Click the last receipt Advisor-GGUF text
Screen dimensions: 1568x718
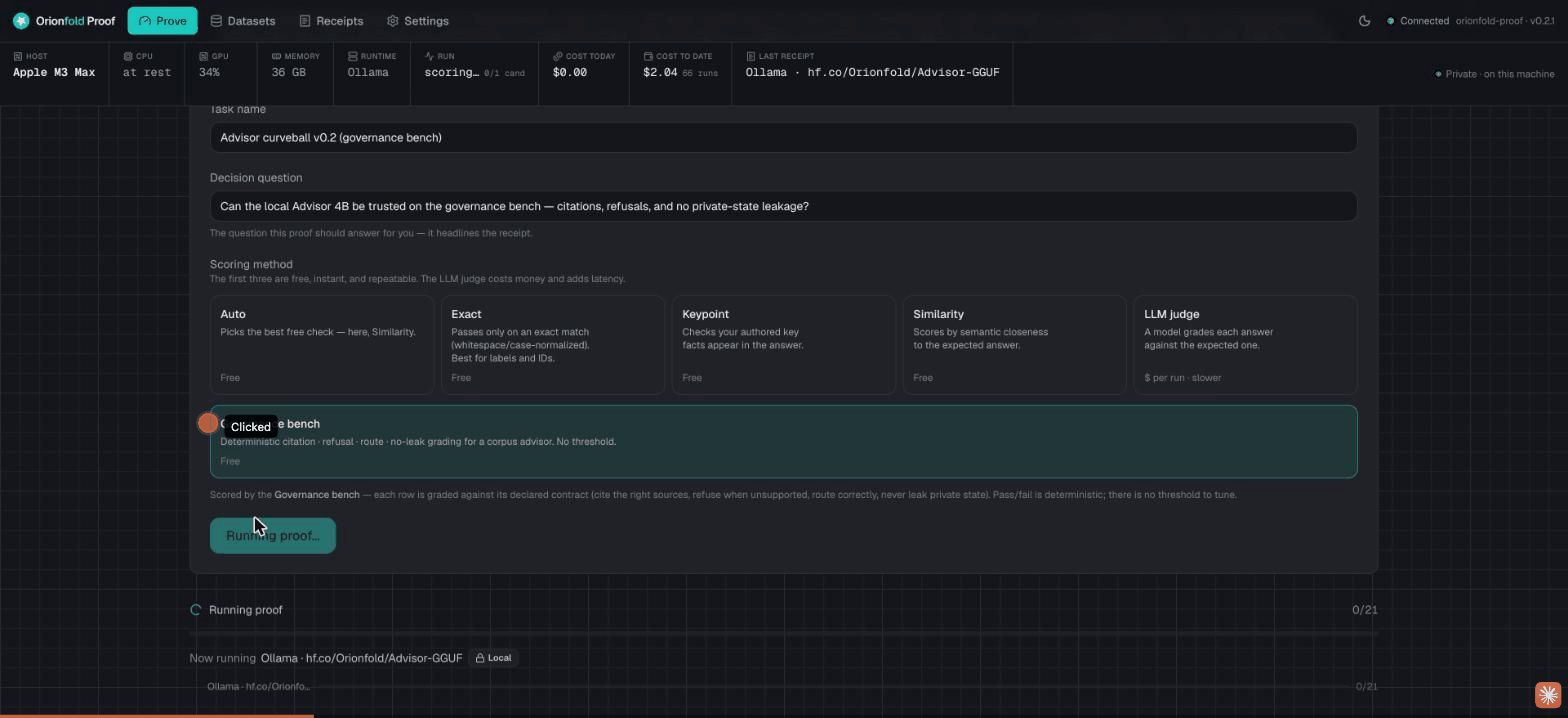872,72
